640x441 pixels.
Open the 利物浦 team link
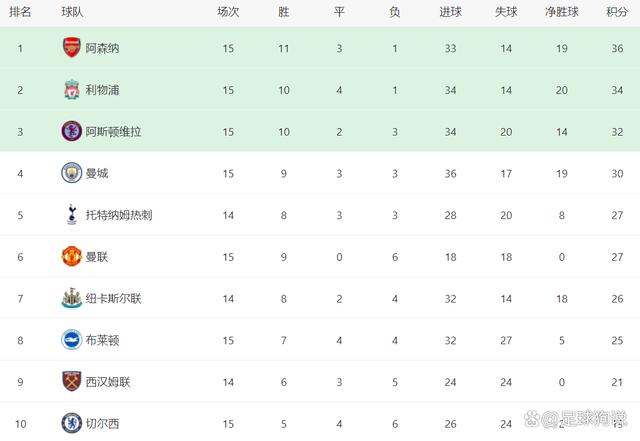[x=103, y=90]
